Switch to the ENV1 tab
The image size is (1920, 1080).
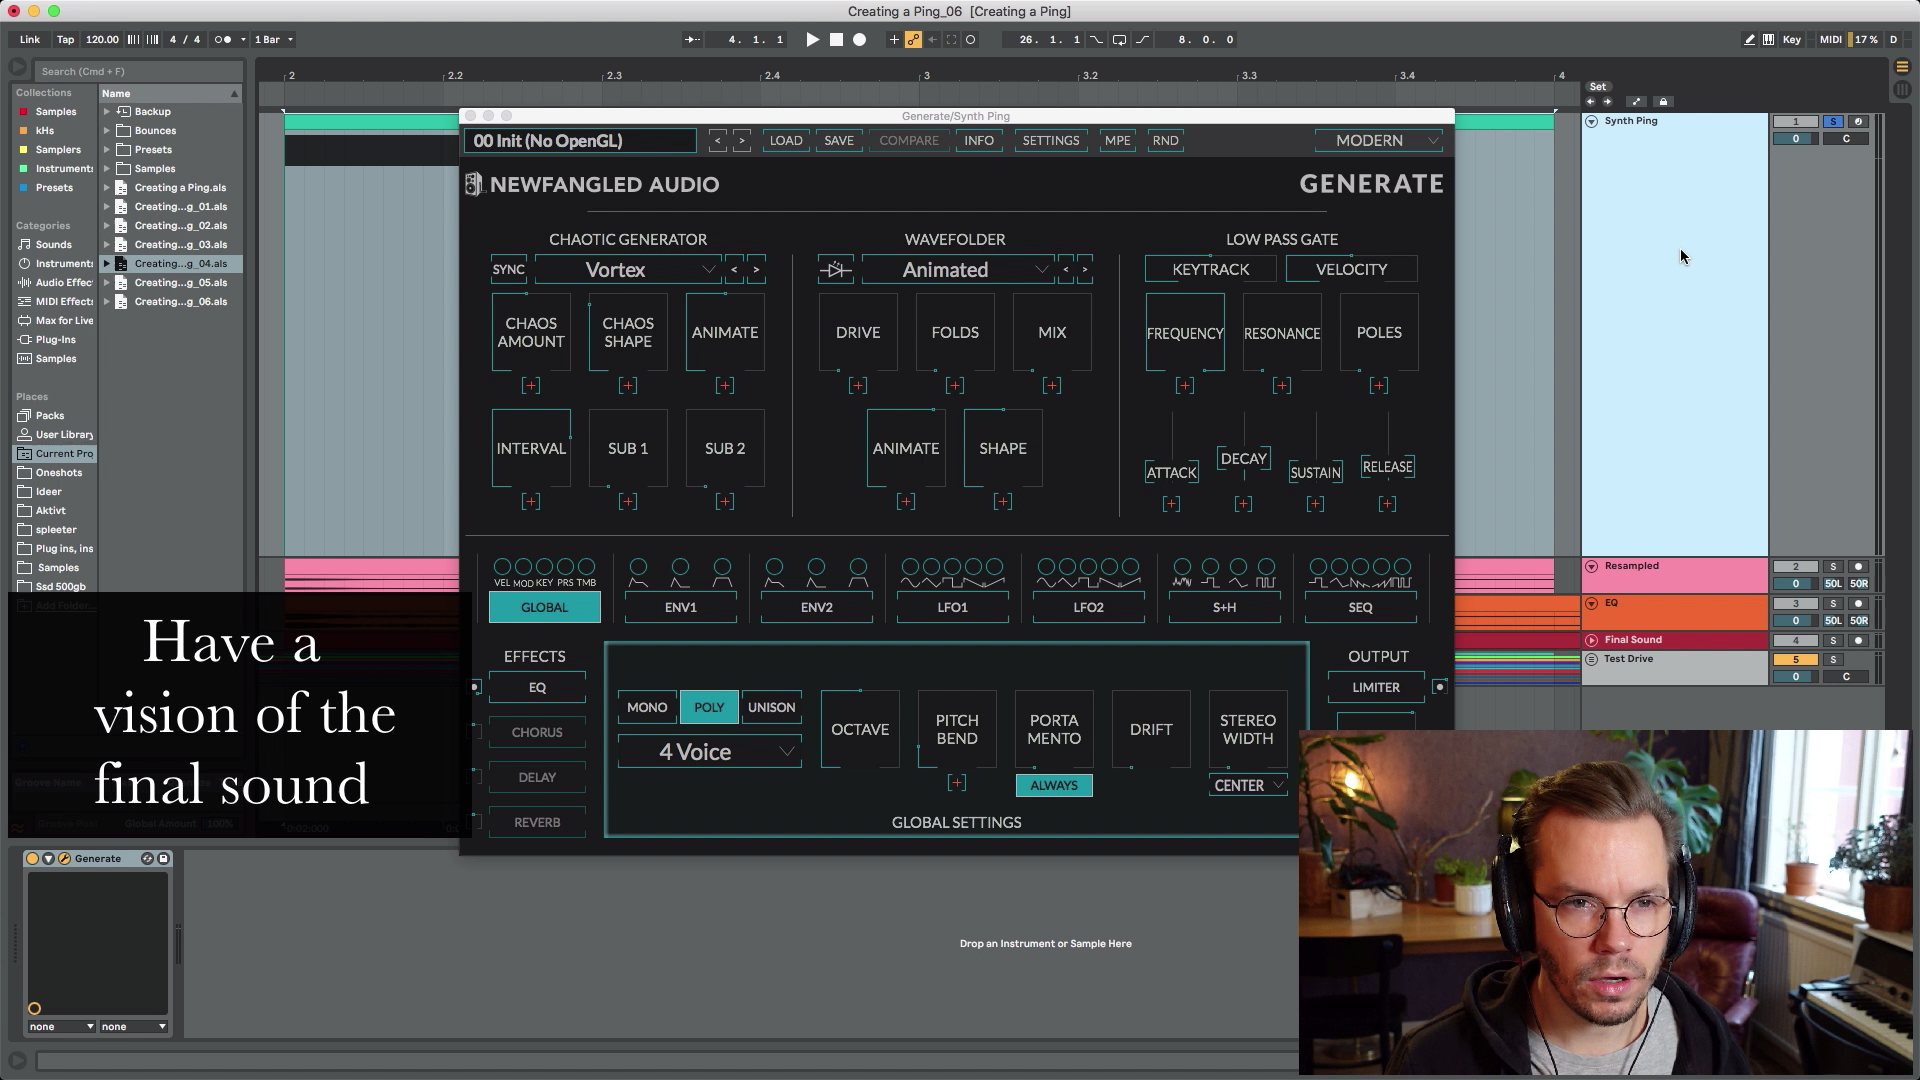(x=680, y=607)
